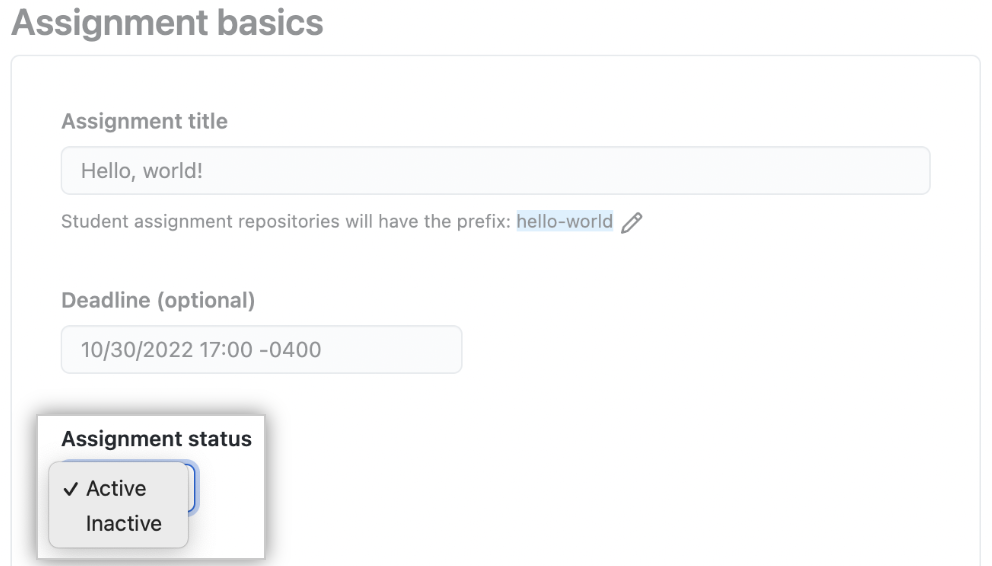Click the highlighted hello-world prefix text

click(x=564, y=221)
